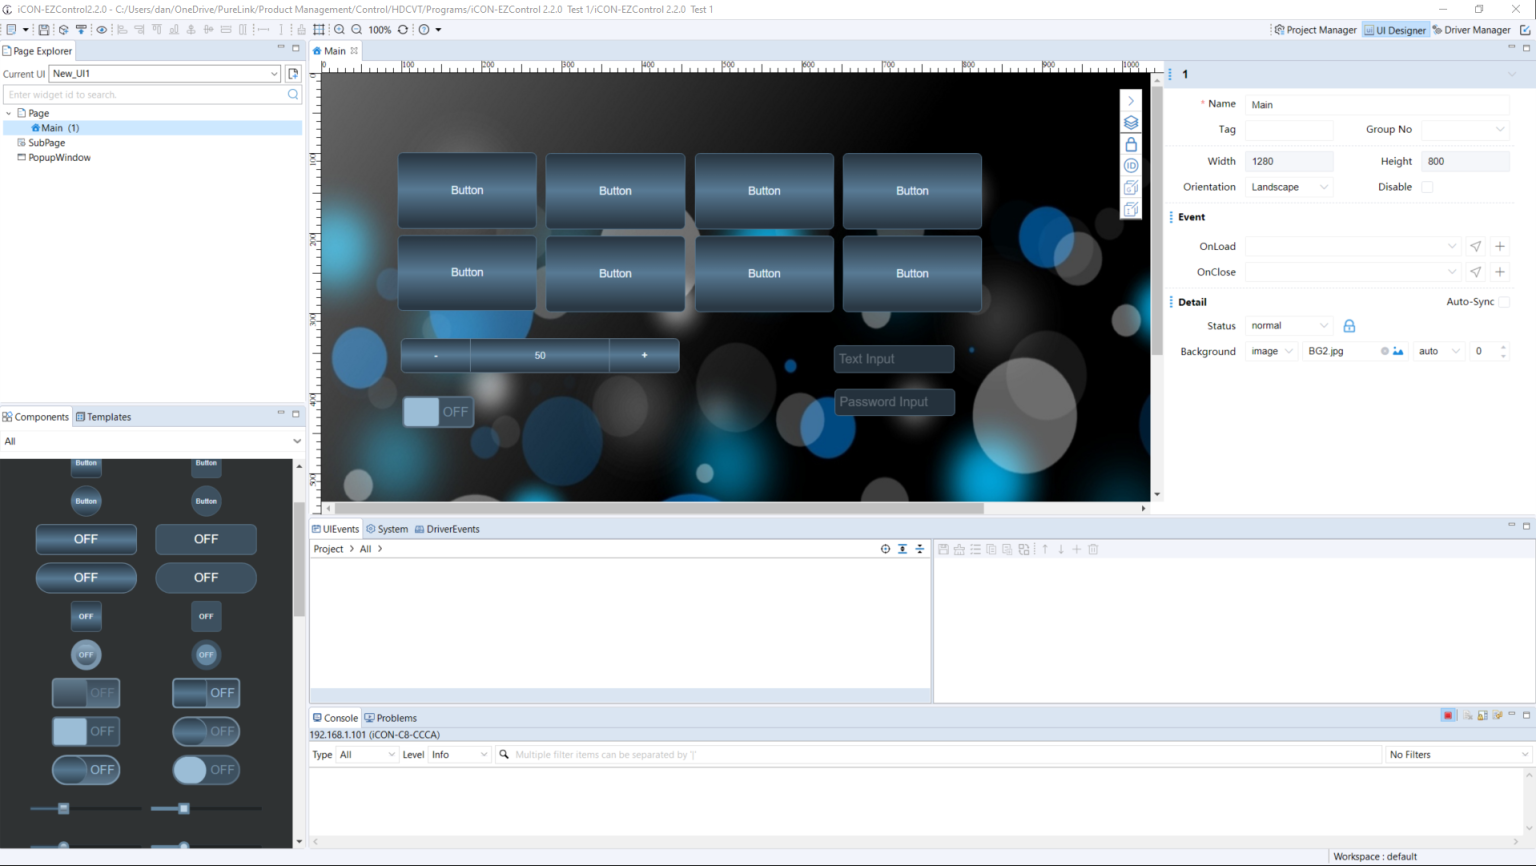Open the layers icon on canvas sidebar
This screenshot has height=866, width=1536.
click(x=1131, y=123)
